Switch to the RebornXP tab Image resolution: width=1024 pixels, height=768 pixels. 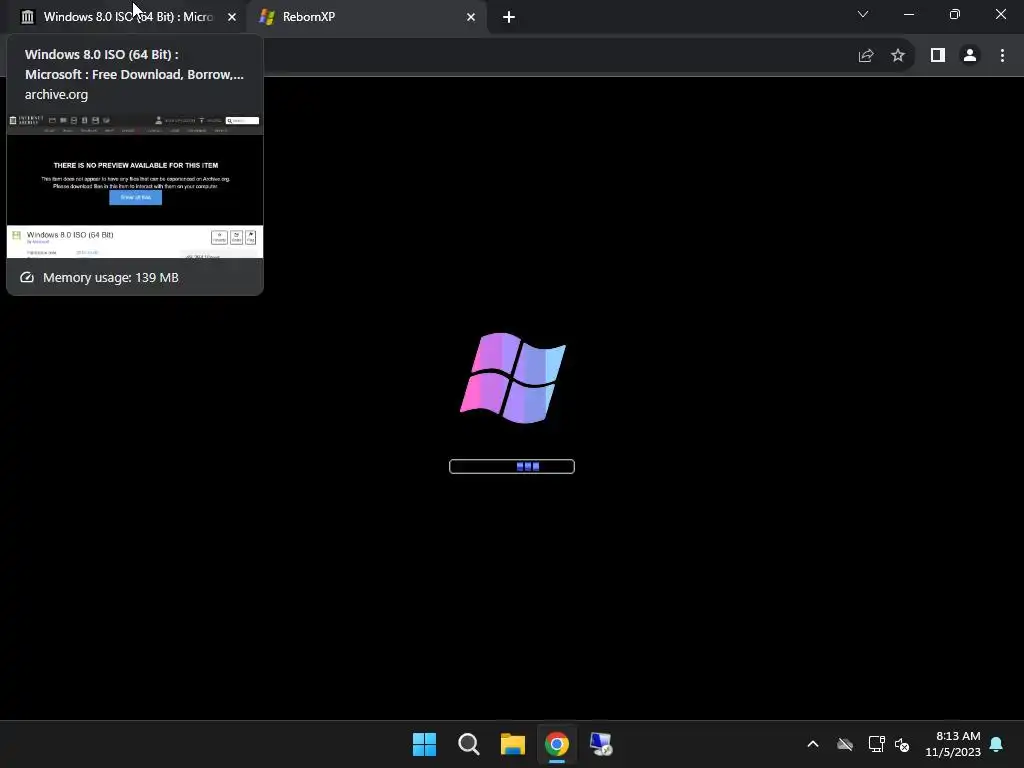pyautogui.click(x=366, y=17)
